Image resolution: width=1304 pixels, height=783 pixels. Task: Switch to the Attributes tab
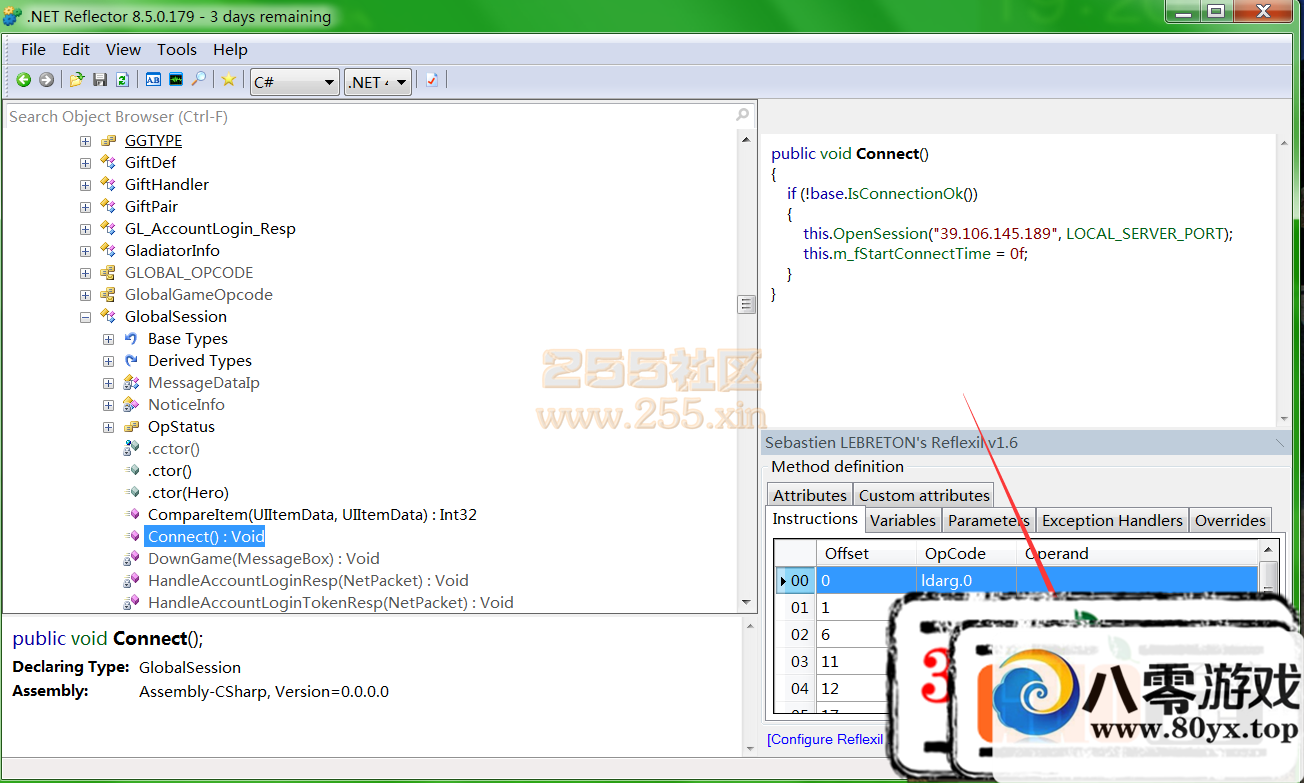pyautogui.click(x=810, y=495)
